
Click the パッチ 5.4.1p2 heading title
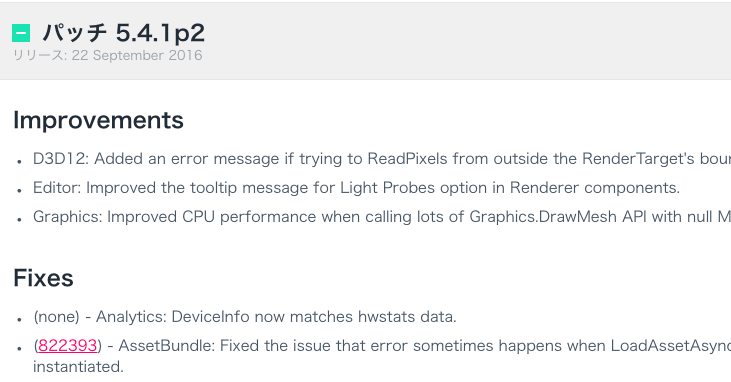tap(124, 33)
